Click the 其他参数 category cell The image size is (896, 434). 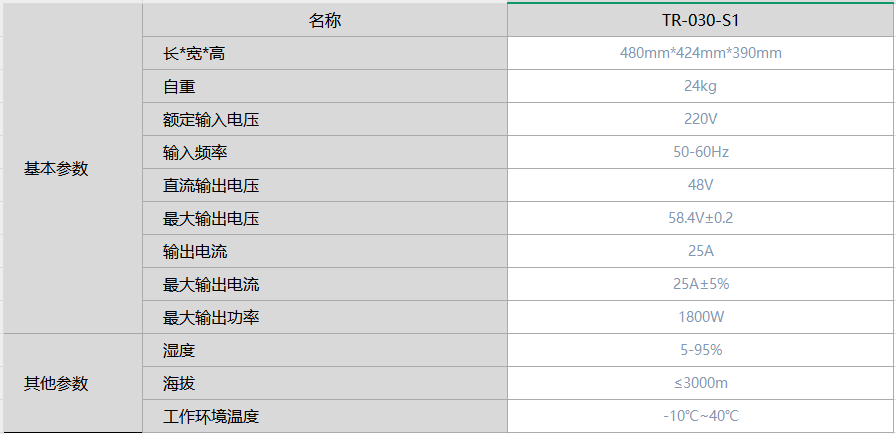[56, 383]
